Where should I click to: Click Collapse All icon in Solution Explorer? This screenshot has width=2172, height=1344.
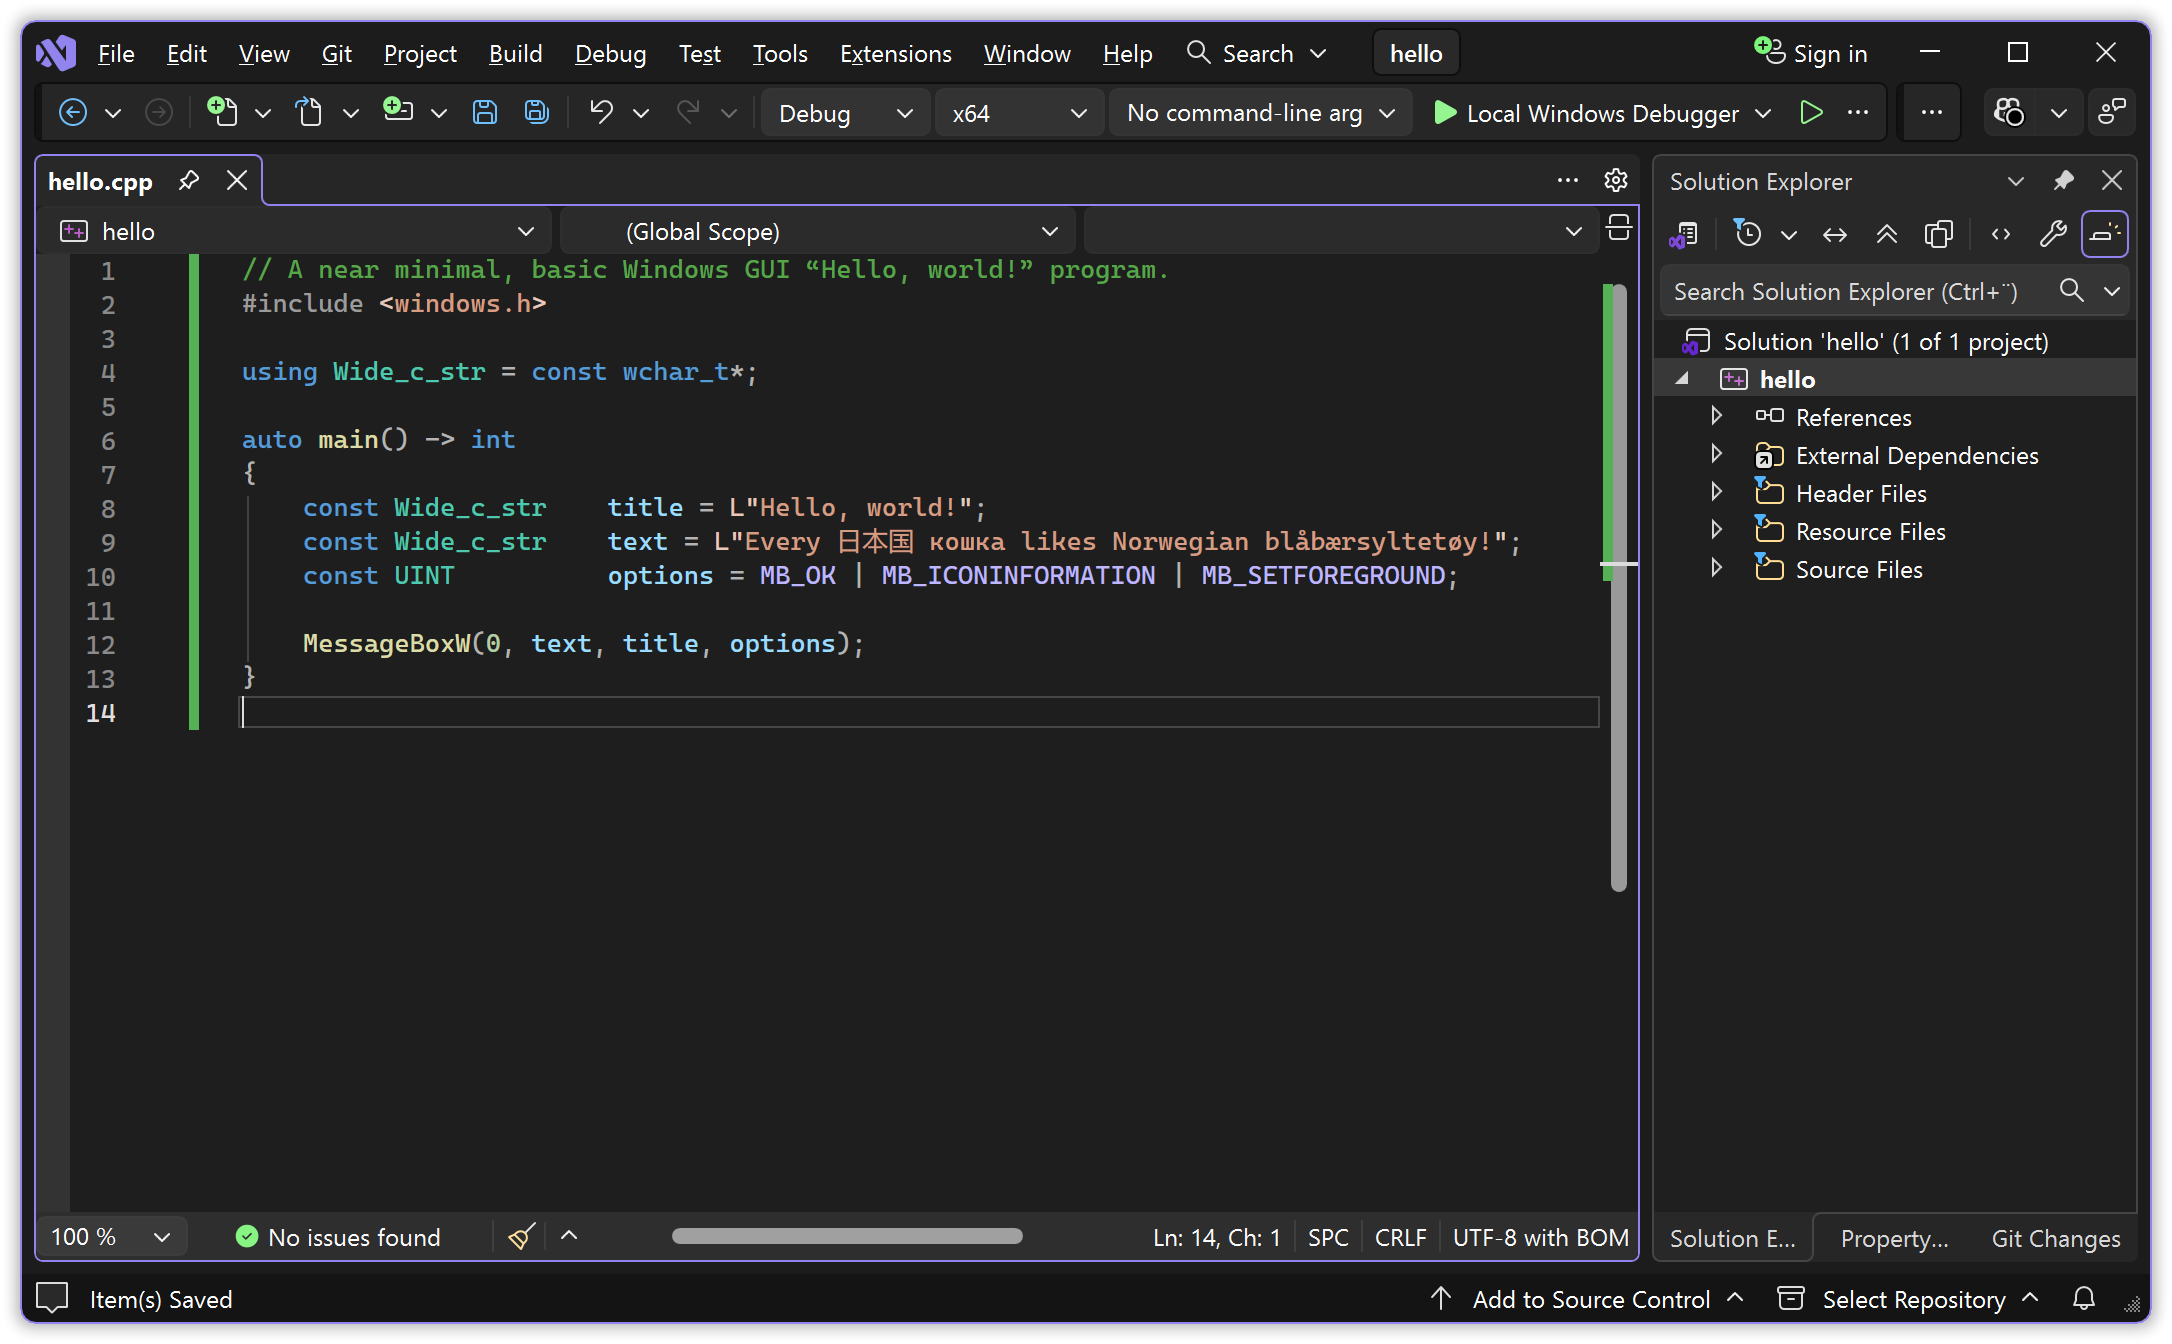1886,235
